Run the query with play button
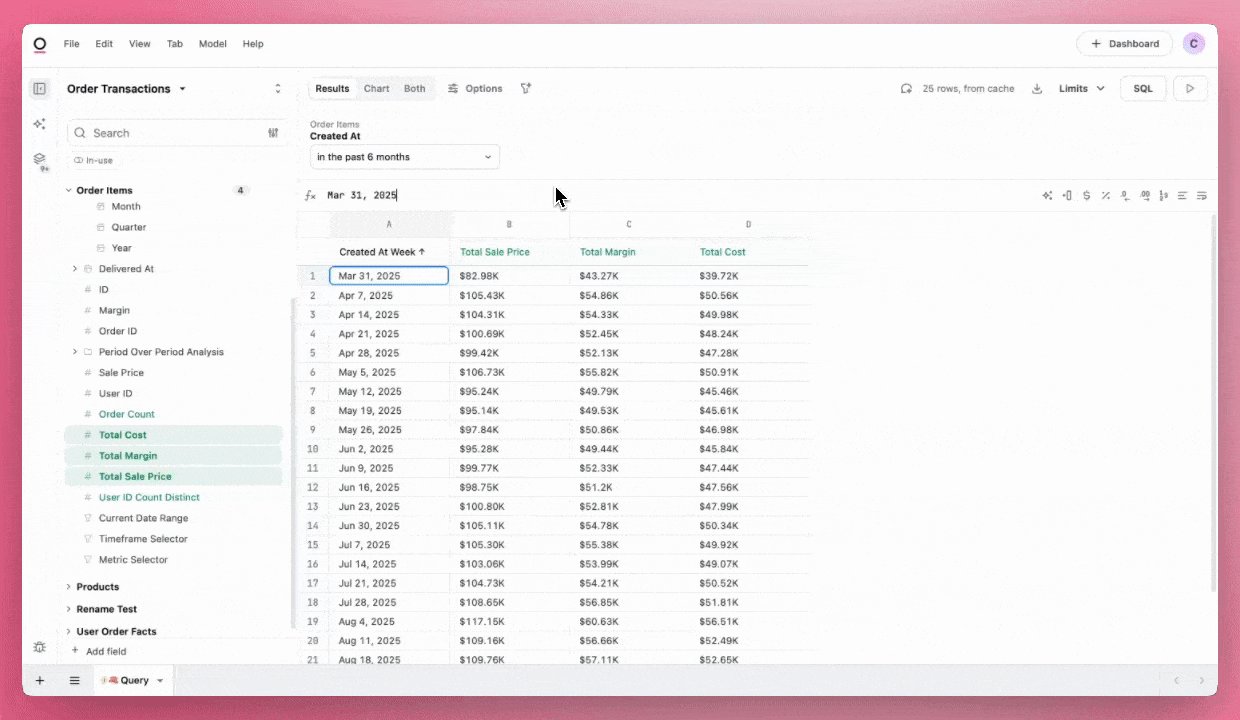Image resolution: width=1240 pixels, height=720 pixels. coord(1190,89)
